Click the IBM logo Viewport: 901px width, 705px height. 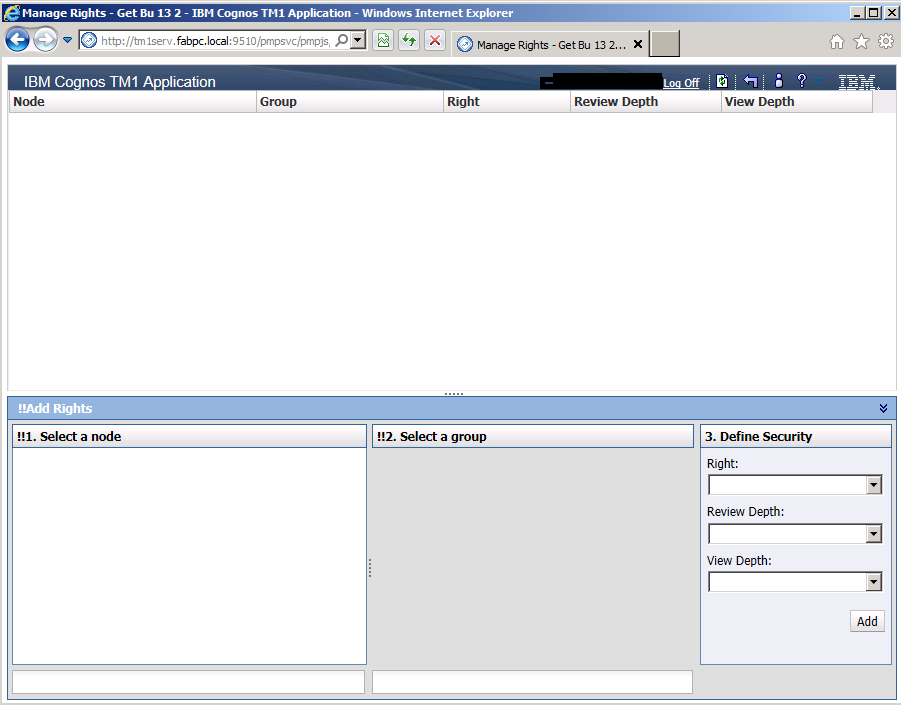[858, 82]
